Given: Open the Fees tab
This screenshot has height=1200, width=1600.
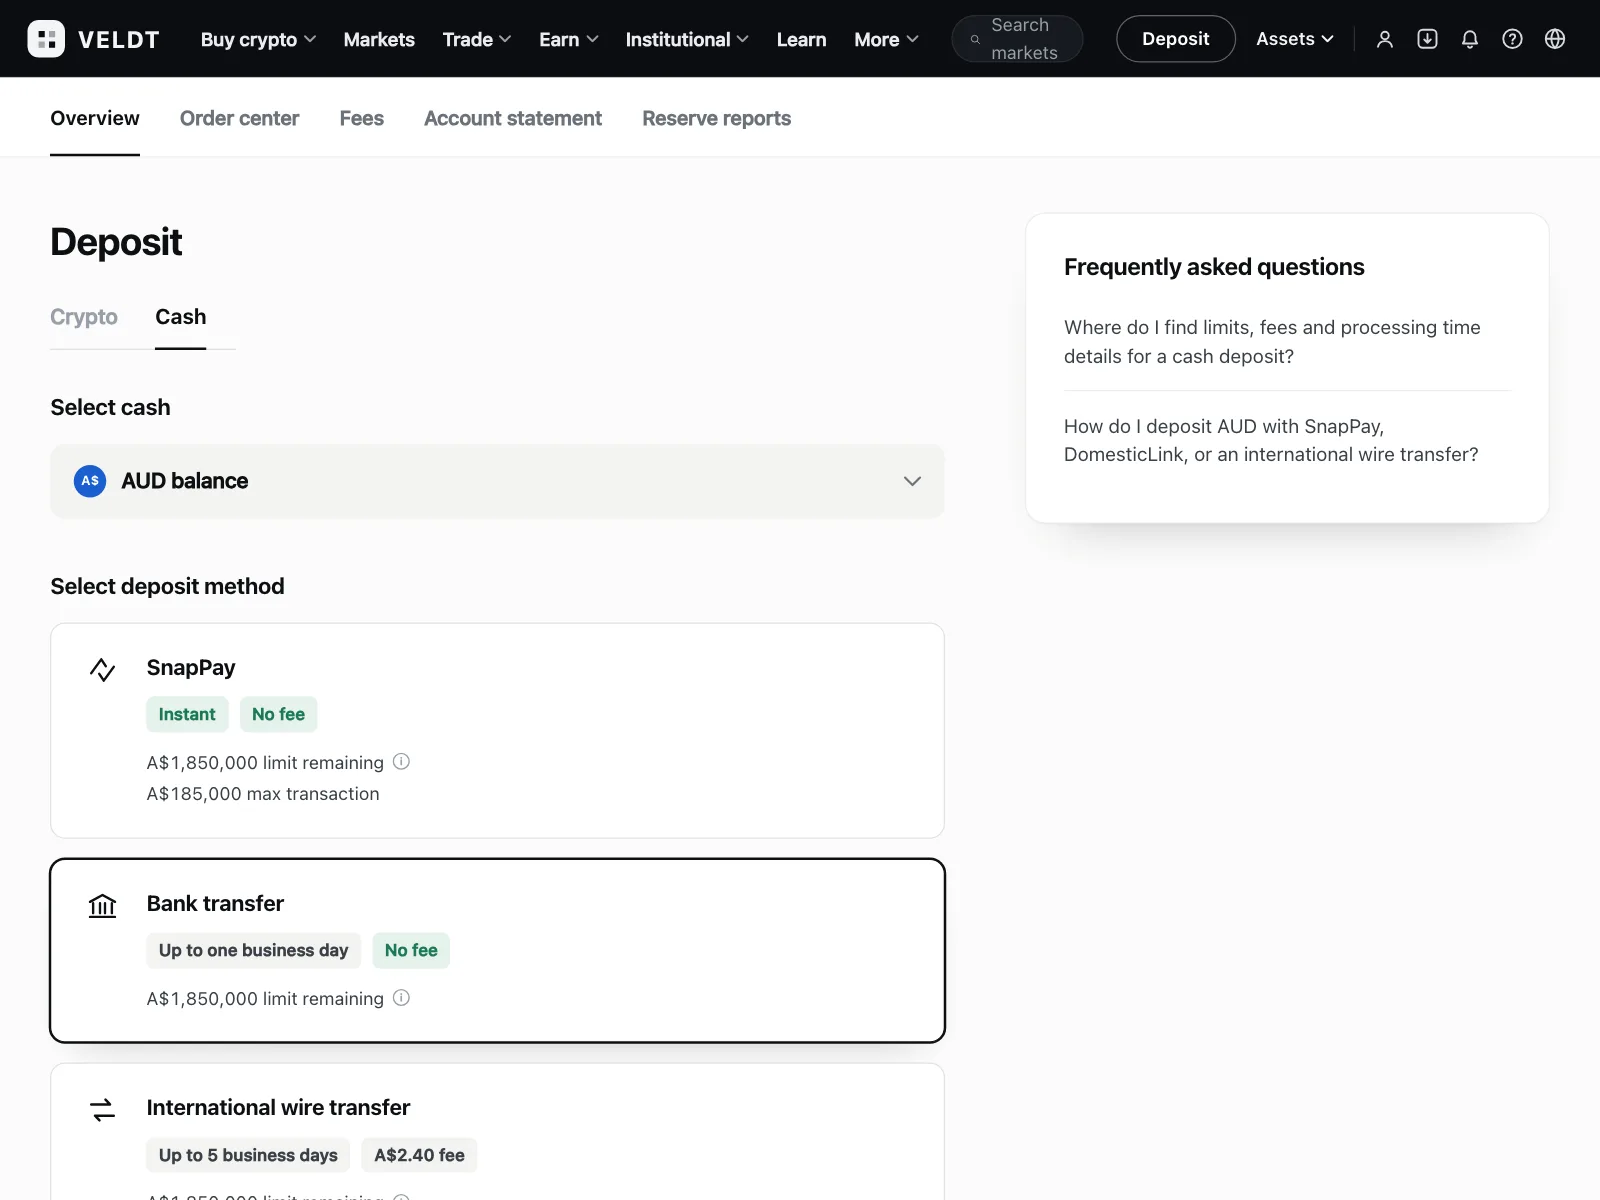Looking at the screenshot, I should point(362,118).
